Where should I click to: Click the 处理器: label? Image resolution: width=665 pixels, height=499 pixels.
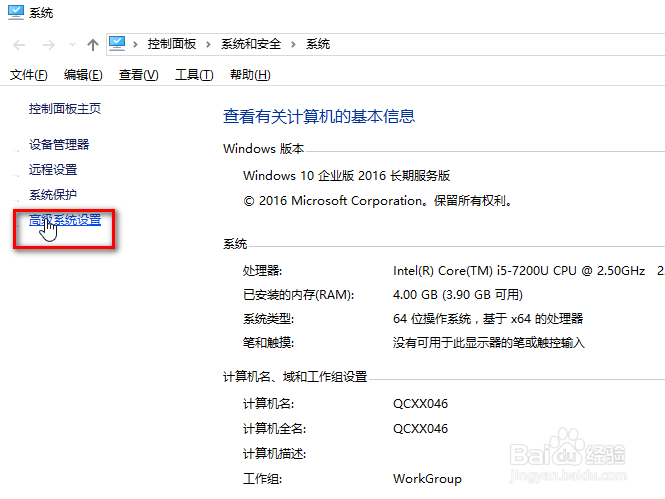click(262, 270)
